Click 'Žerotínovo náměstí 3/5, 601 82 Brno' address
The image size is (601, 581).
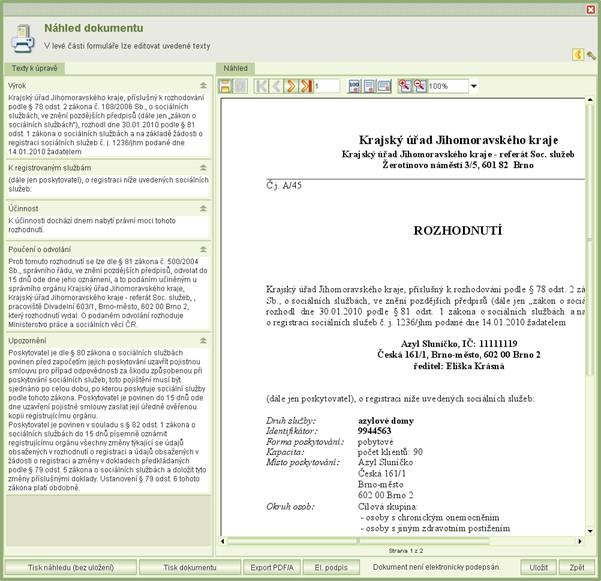click(x=458, y=165)
